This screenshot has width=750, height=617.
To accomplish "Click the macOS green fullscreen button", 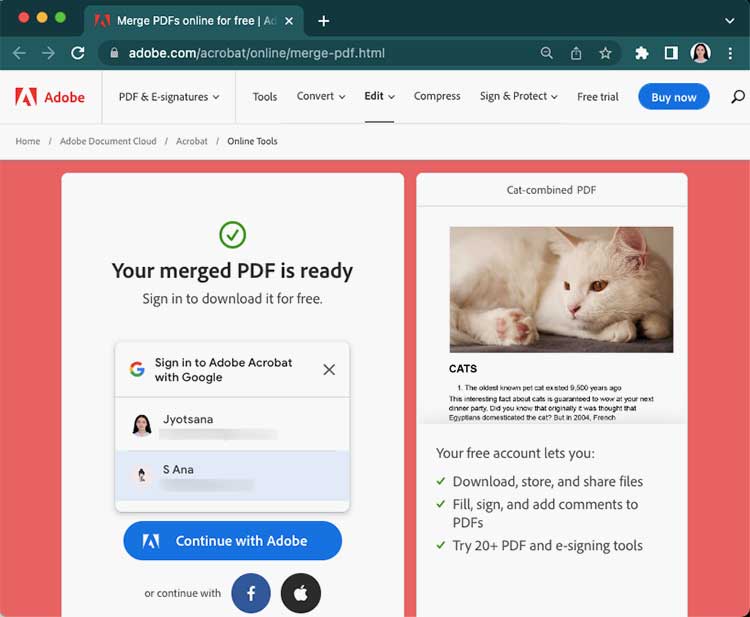I will (60, 18).
